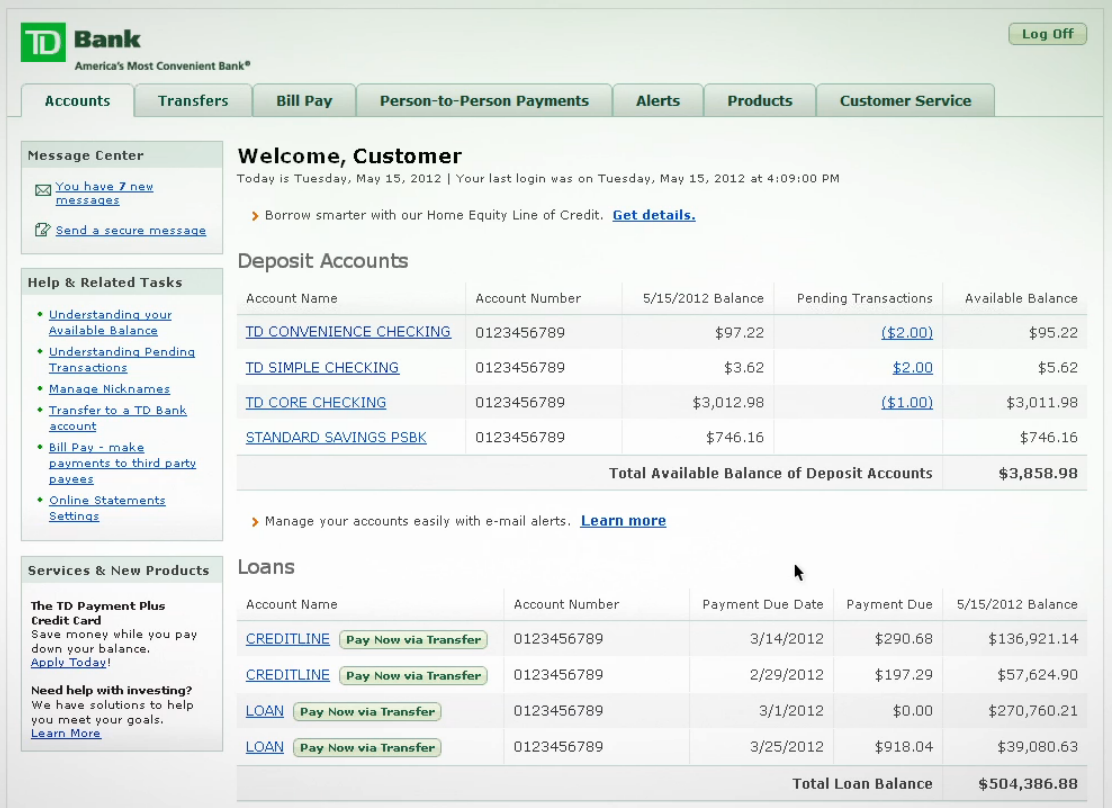
Task: Click the 'Pending Transactions' column header
Action: point(864,298)
